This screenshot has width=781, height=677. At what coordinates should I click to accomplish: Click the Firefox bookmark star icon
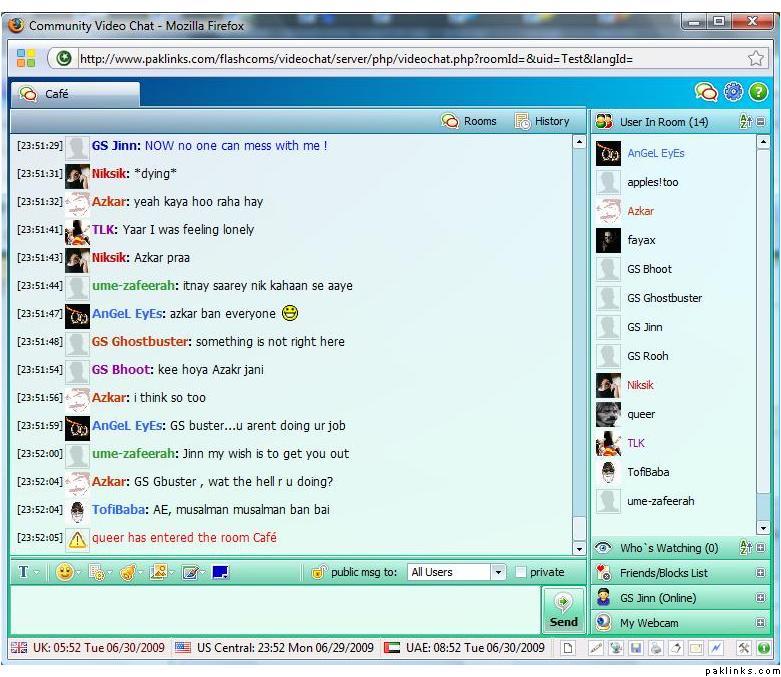pyautogui.click(x=756, y=58)
